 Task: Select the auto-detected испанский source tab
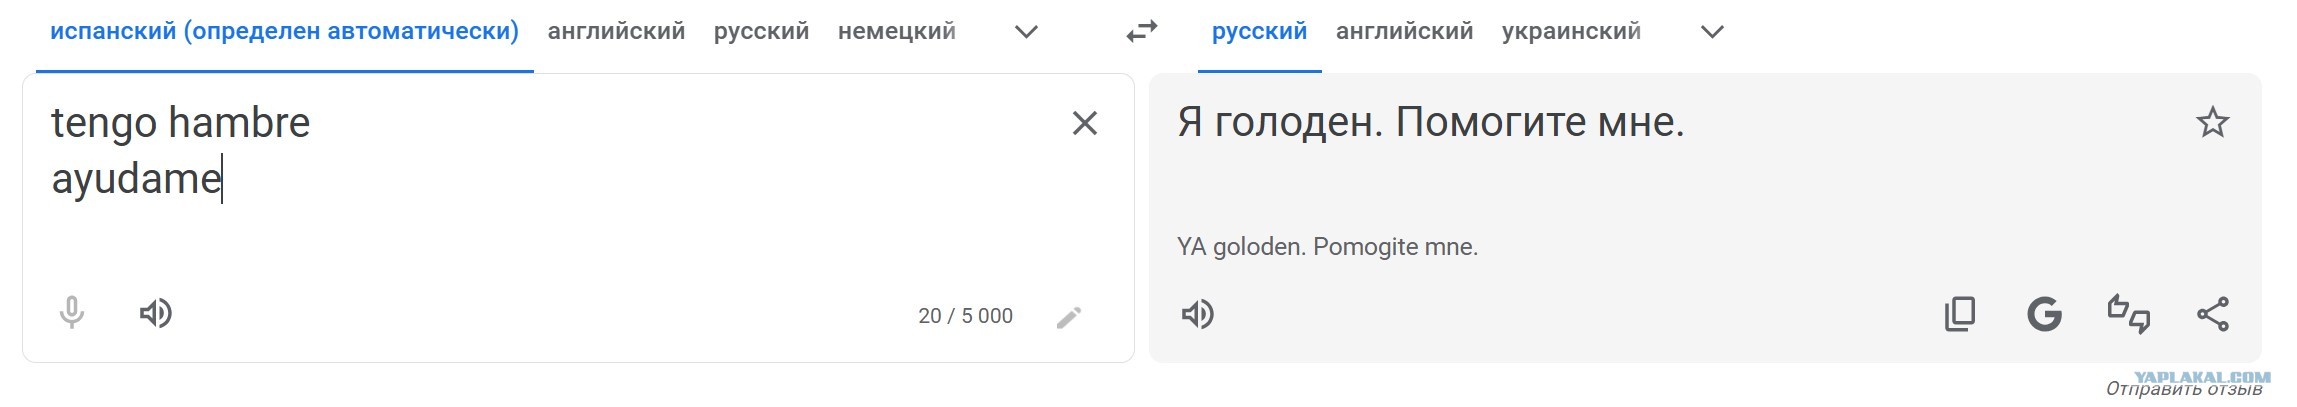click(x=285, y=32)
